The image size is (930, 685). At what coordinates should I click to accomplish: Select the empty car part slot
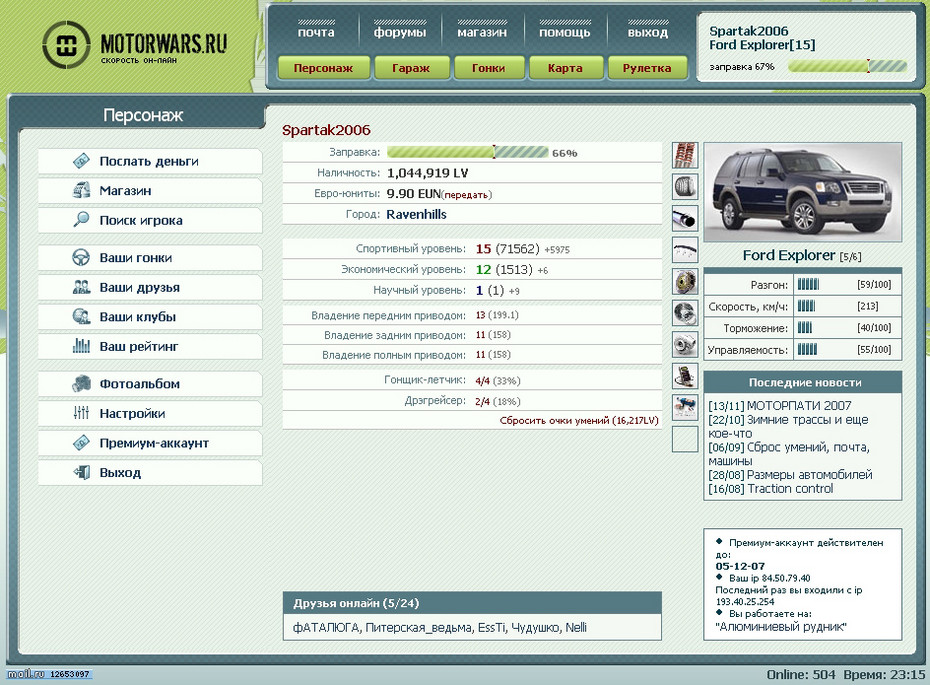[685, 439]
